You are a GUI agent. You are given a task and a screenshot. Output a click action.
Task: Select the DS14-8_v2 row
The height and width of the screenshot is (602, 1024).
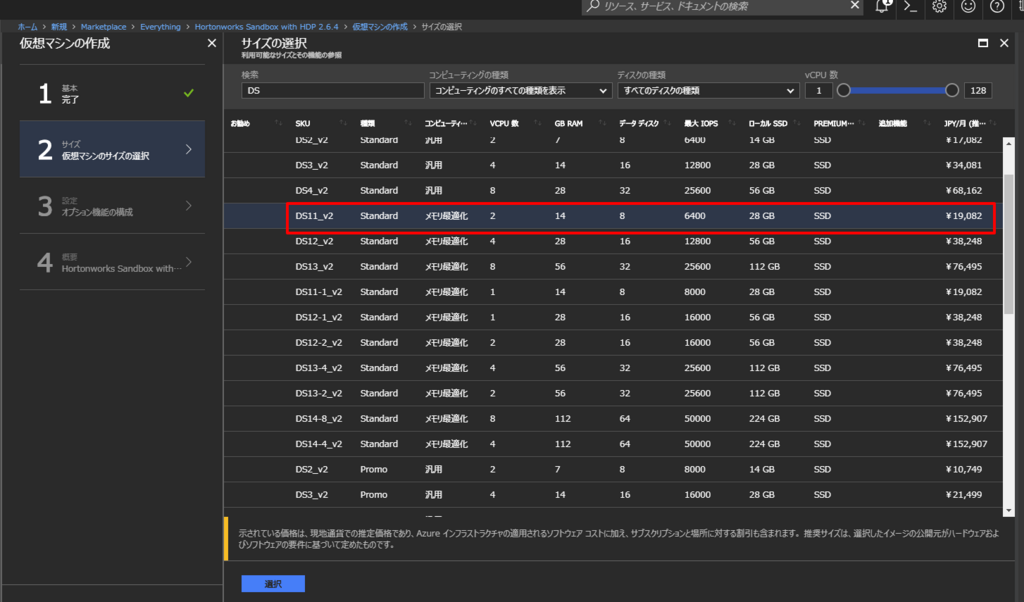614,419
